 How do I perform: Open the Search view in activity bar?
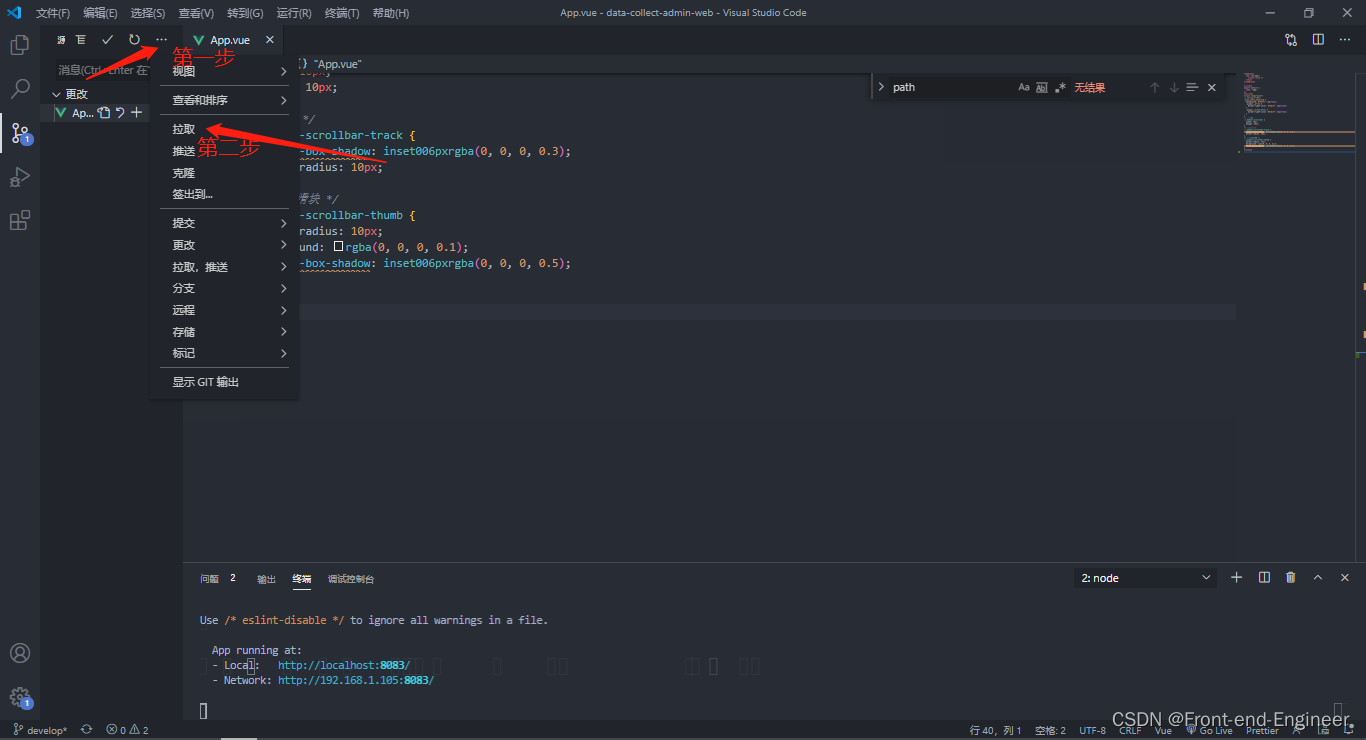coord(20,89)
